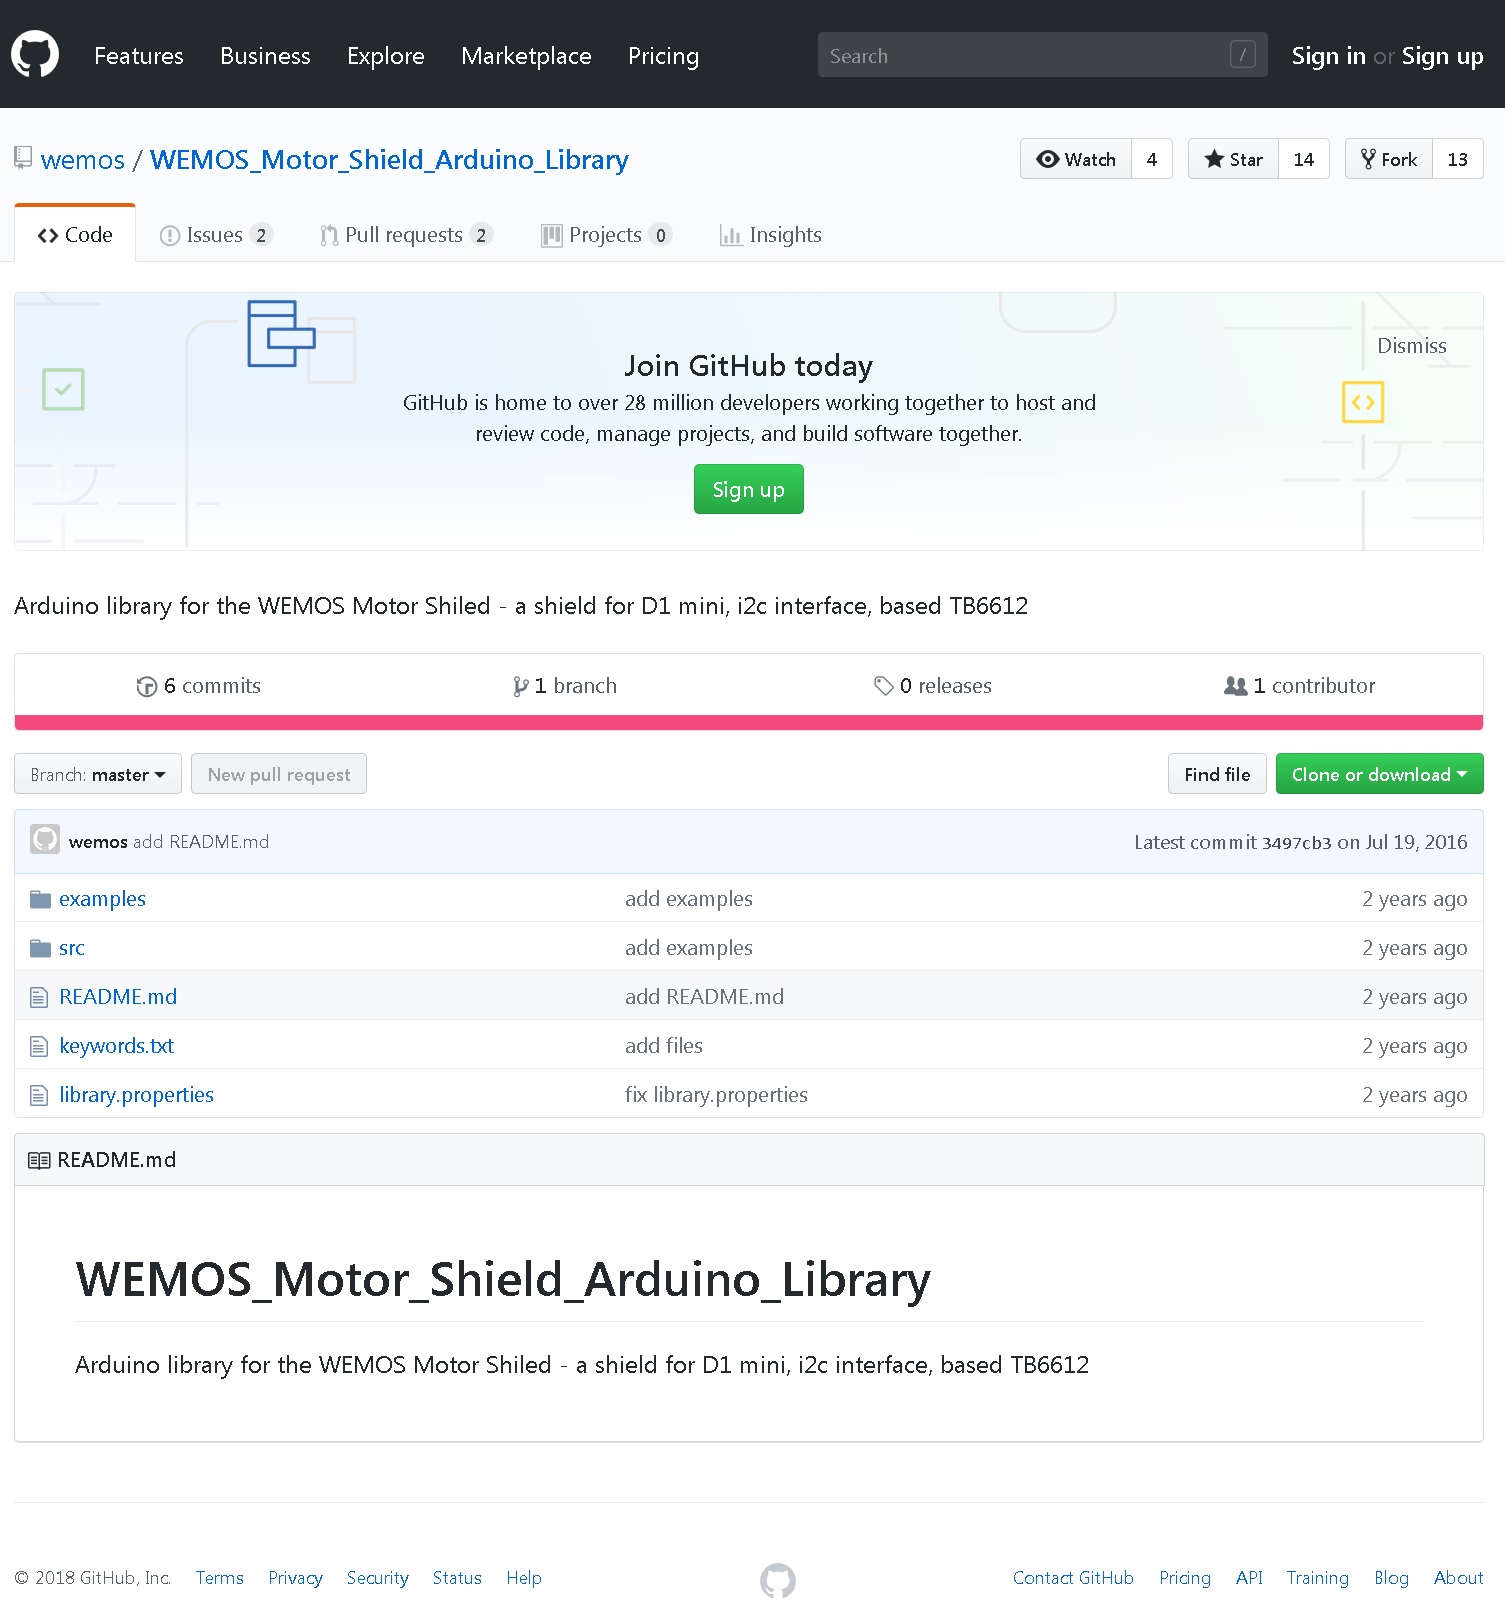Open the src folder
The height and width of the screenshot is (1605, 1505).
[x=72, y=948]
